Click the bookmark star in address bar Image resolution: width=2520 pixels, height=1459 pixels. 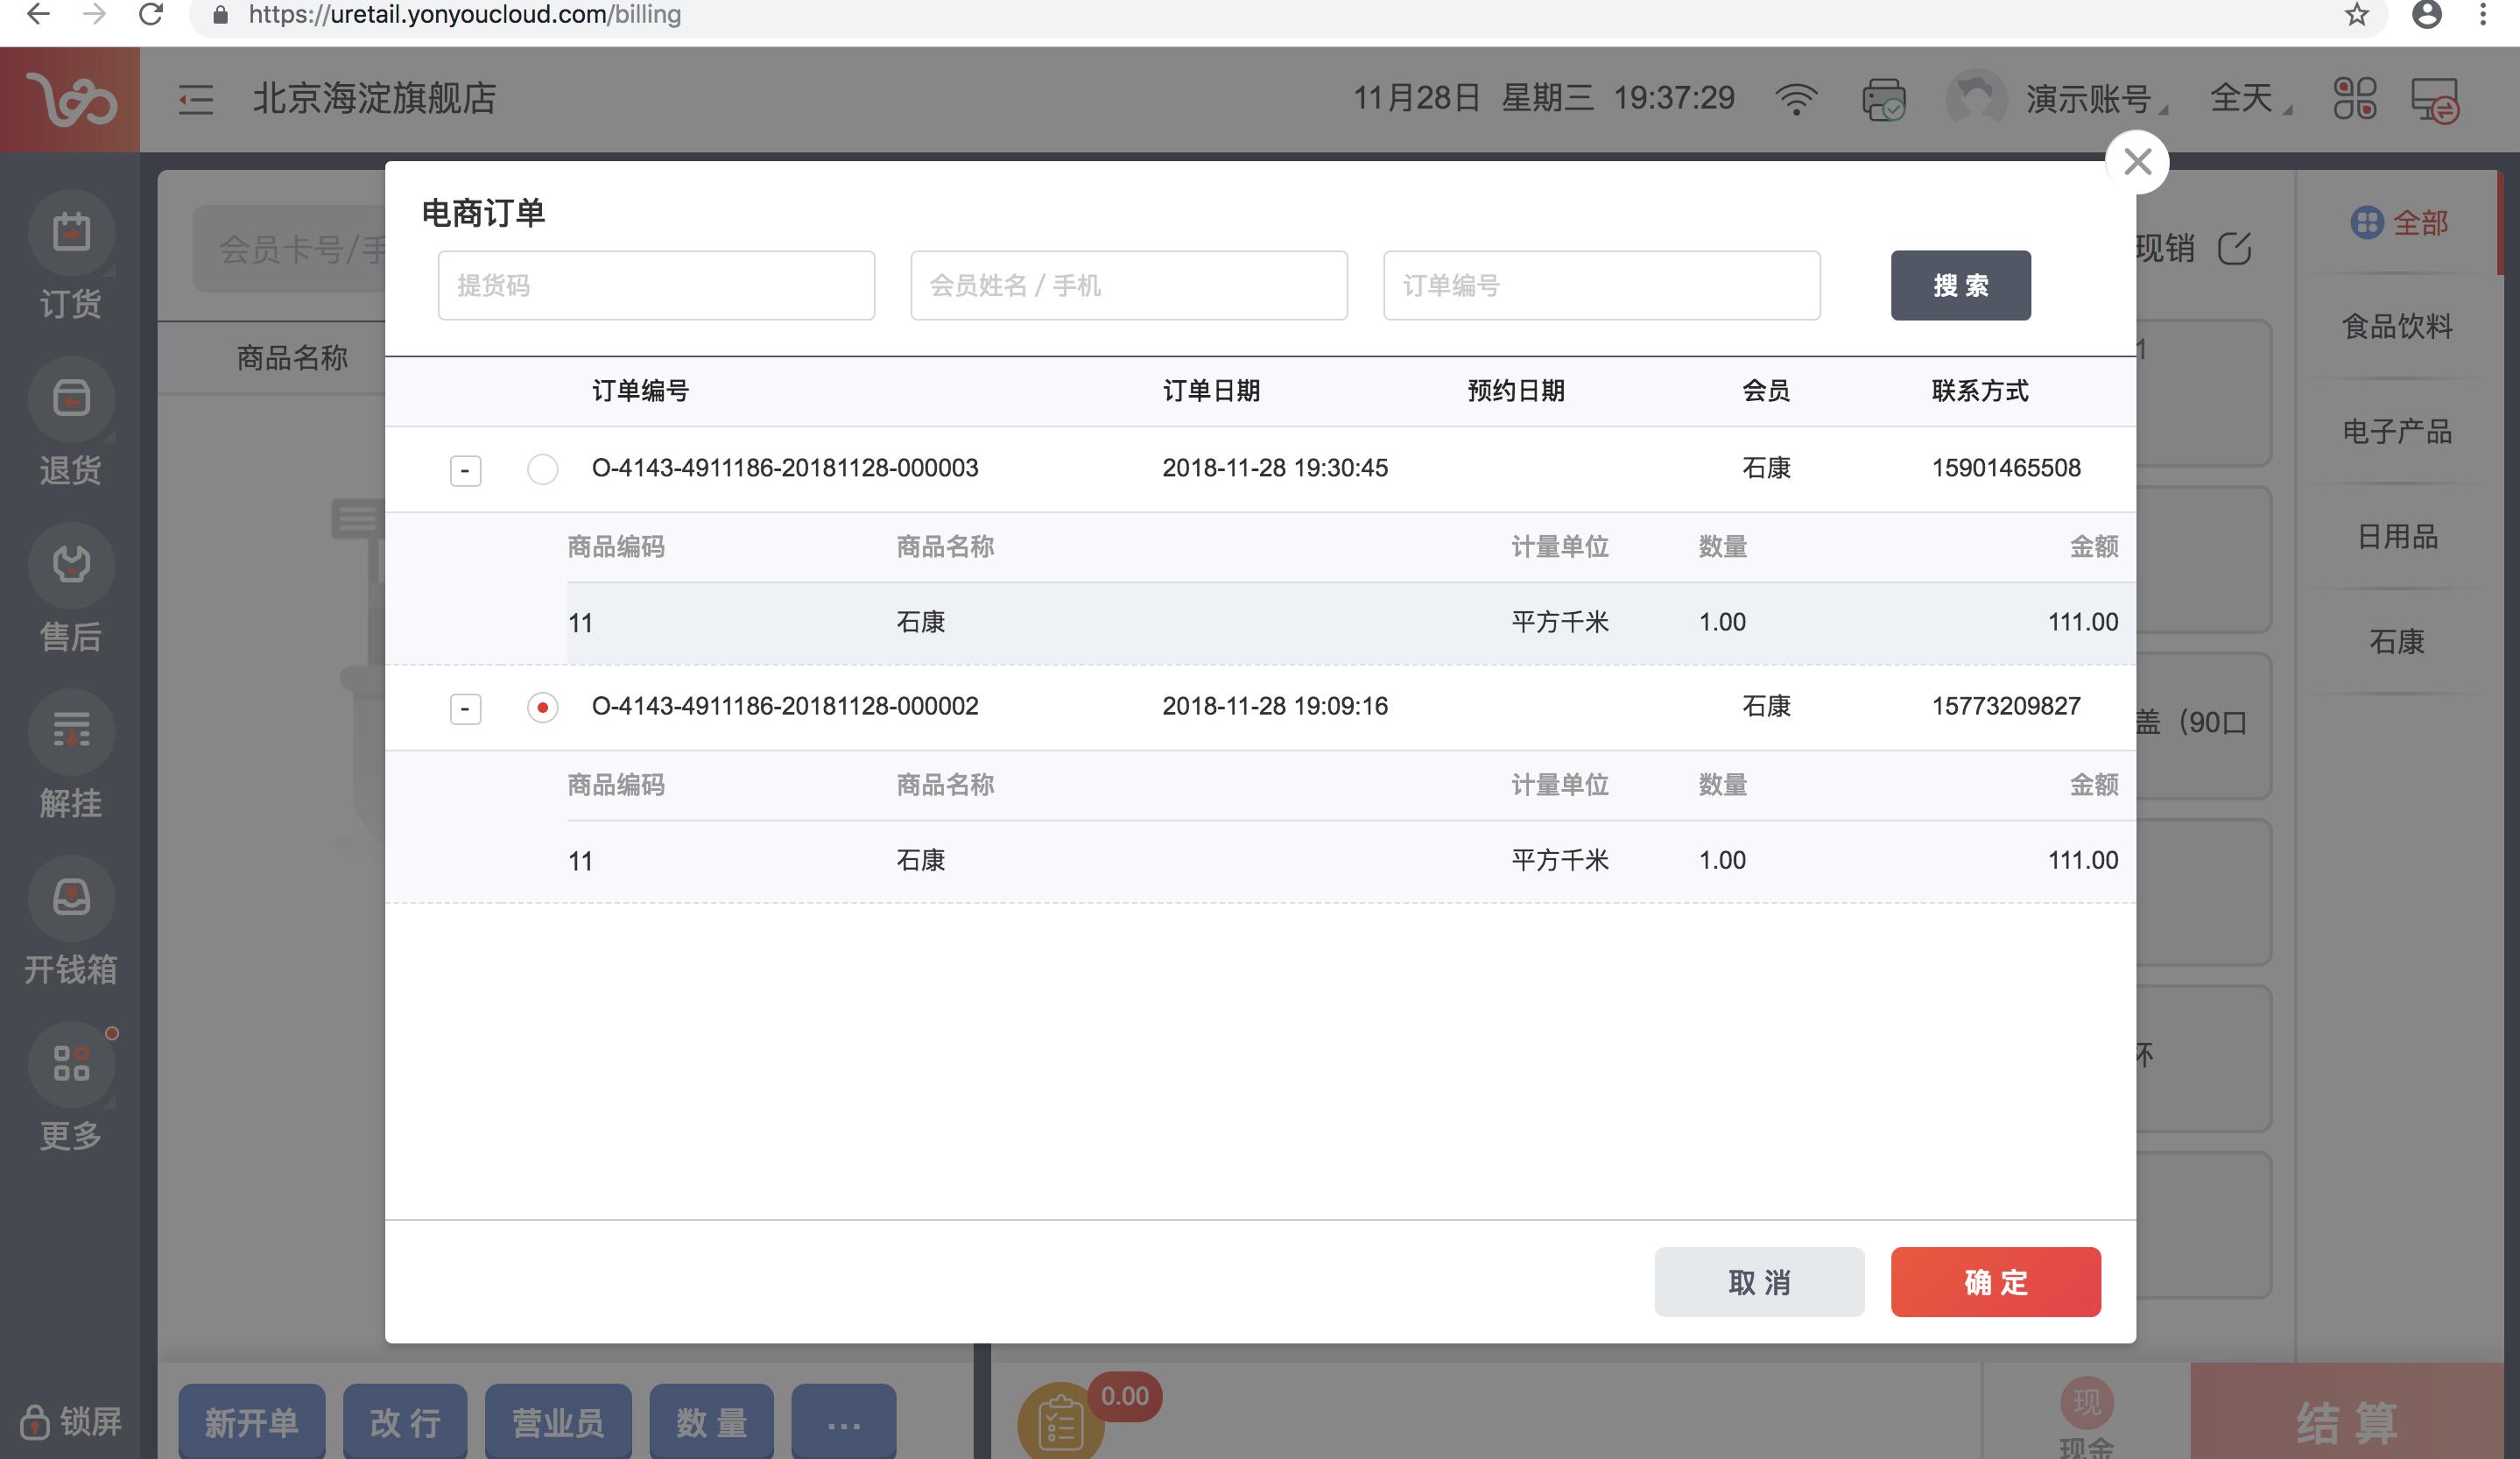pyautogui.click(x=2357, y=15)
